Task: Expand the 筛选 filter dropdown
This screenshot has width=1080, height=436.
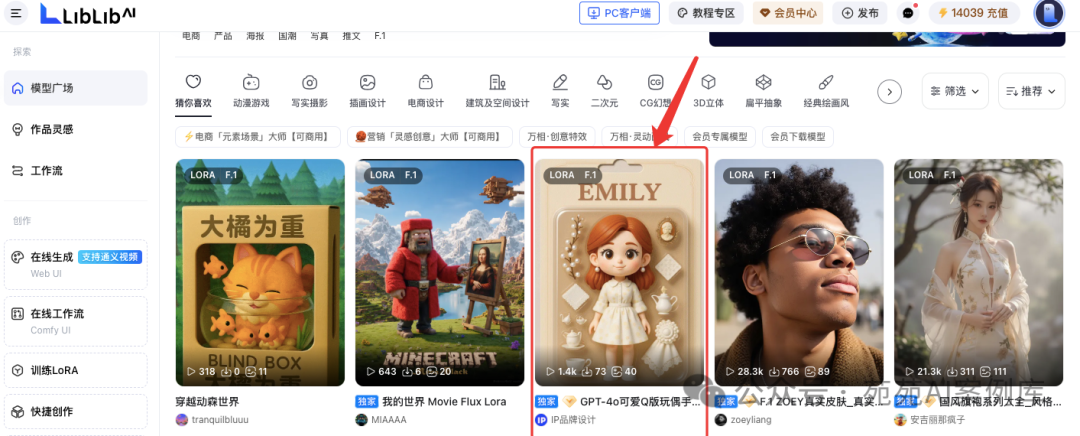Action: (955, 91)
